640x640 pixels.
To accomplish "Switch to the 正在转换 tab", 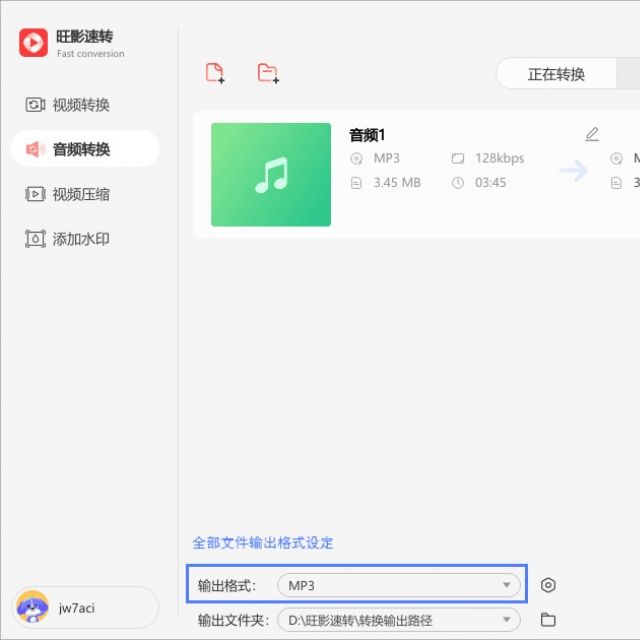I will tap(556, 74).
